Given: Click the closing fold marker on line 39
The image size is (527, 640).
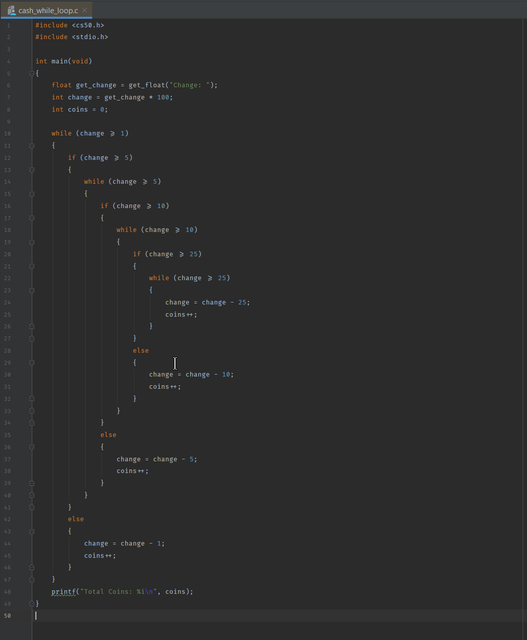Looking at the screenshot, I should click(31, 483).
